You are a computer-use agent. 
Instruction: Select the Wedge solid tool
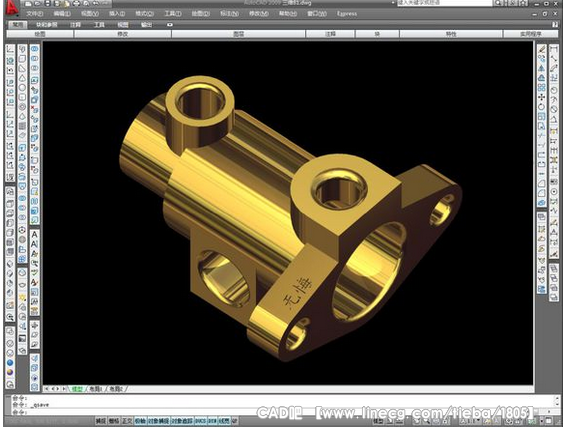pos(22,68)
